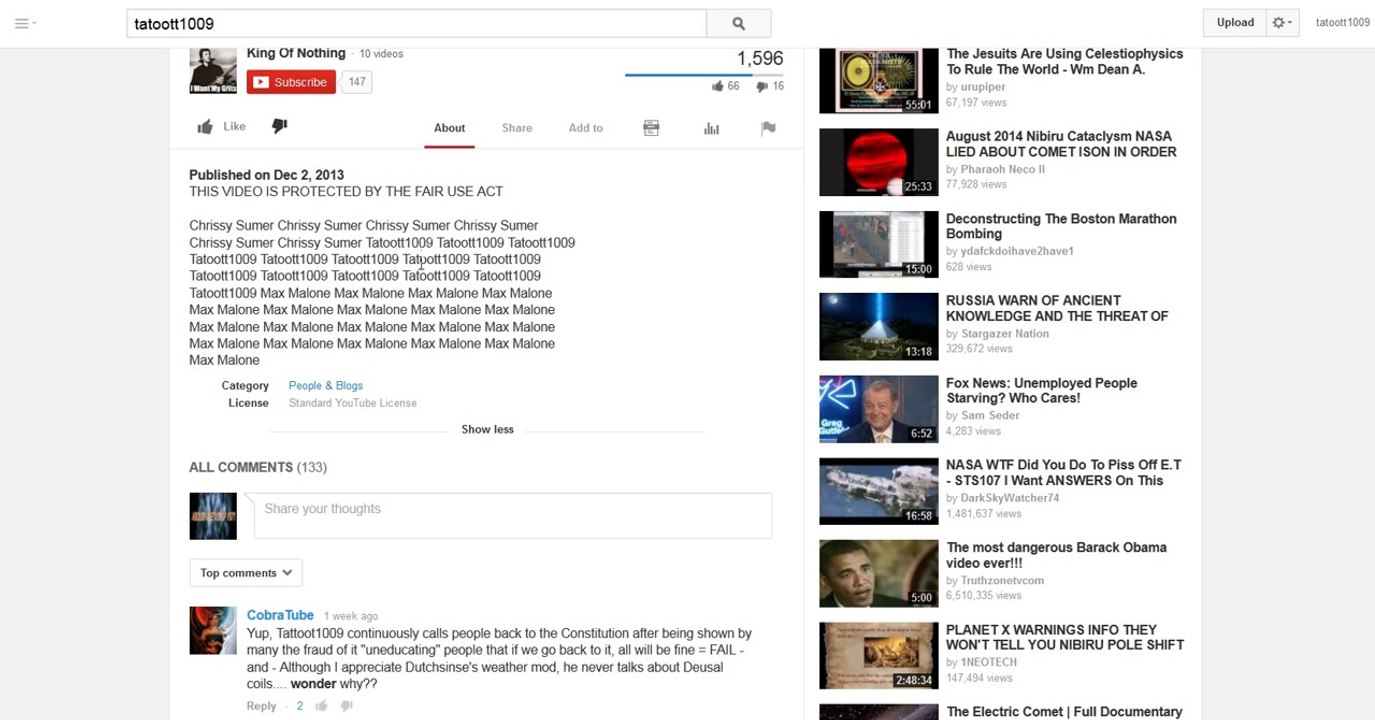Open 'Fox News: Unemployed People Starving' title
Screen dimensions: 1375x720
pyautogui.click(x=1042, y=390)
